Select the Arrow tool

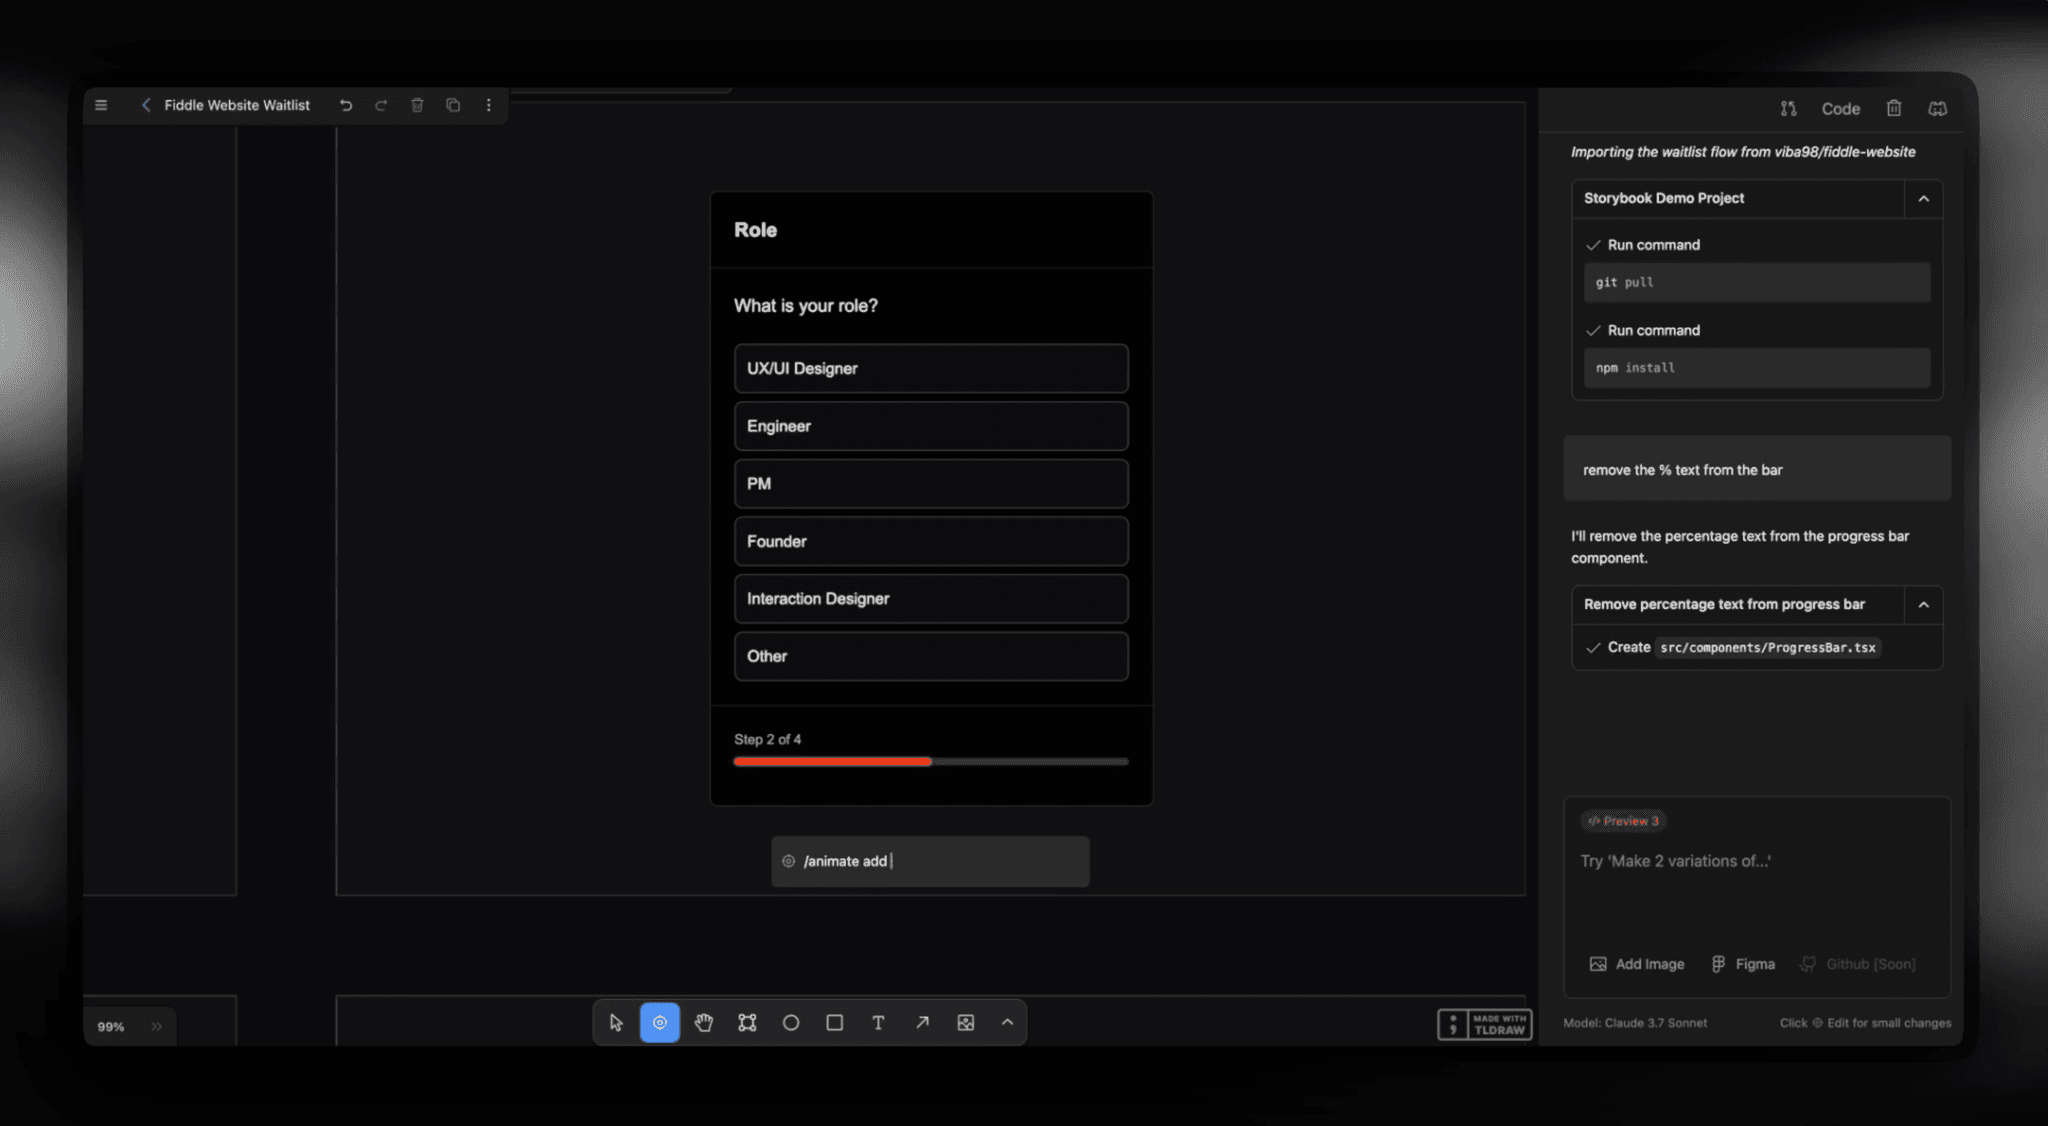coord(921,1022)
